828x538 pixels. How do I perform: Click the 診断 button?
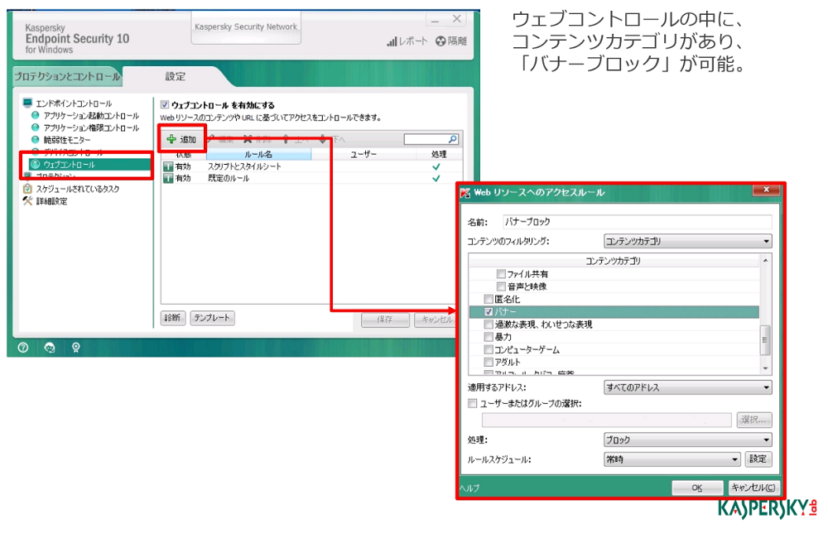[173, 318]
